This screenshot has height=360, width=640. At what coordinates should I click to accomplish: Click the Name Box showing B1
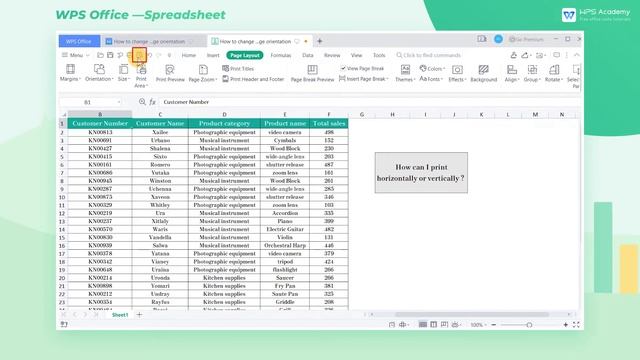(91, 102)
